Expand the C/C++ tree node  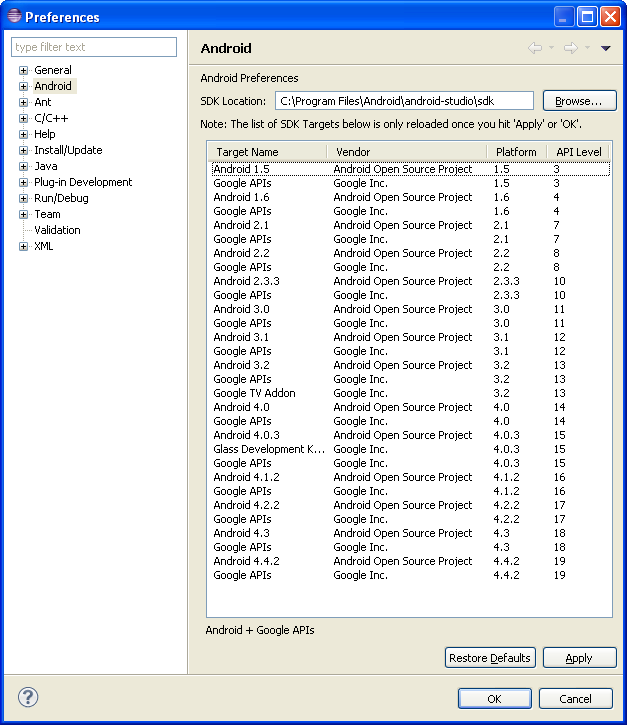24,118
